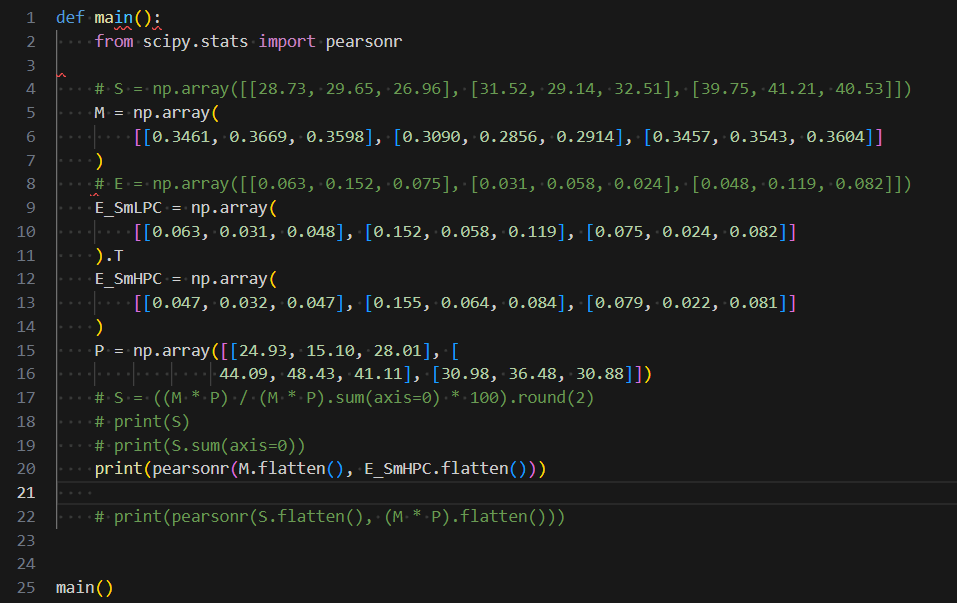
Task: Click line number 21 in the gutter
Action: (30, 491)
